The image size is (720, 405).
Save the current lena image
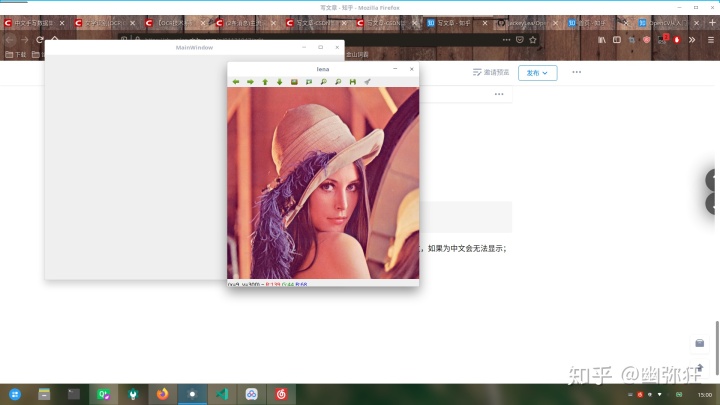click(353, 82)
